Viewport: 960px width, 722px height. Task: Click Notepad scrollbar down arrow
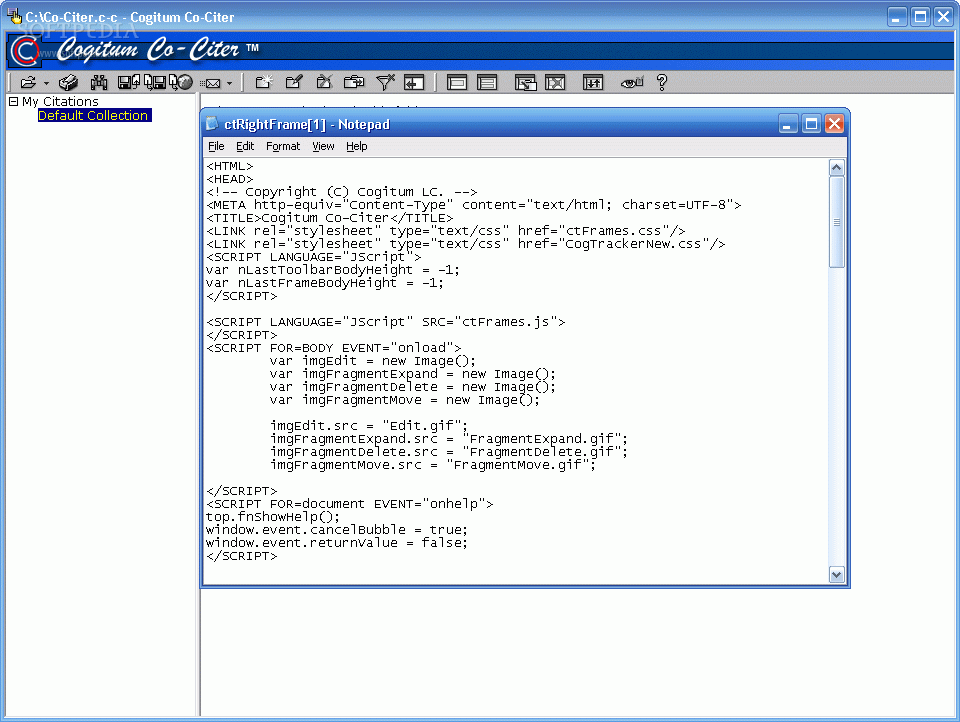837,574
